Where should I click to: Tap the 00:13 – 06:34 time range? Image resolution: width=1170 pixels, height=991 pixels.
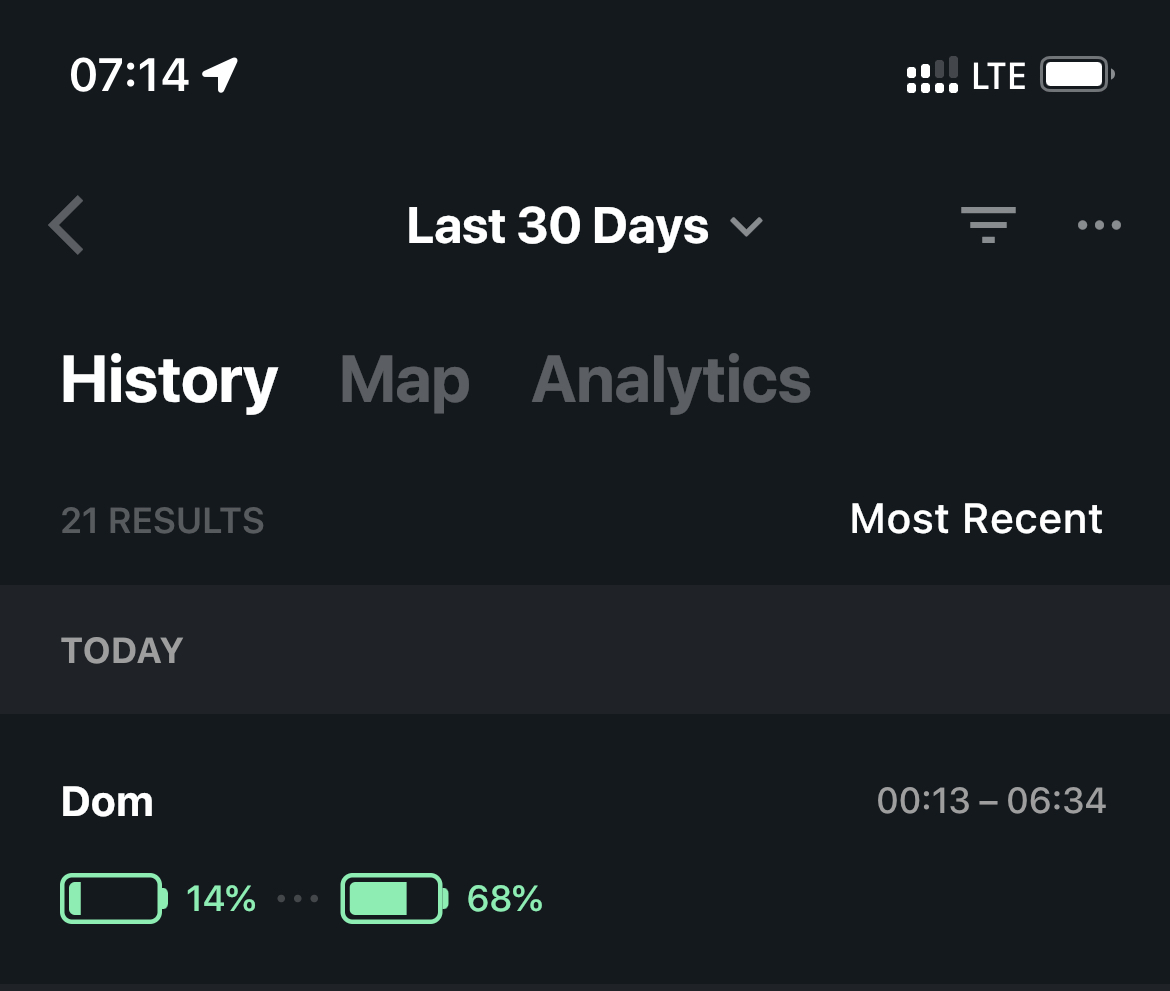pyautogui.click(x=991, y=801)
